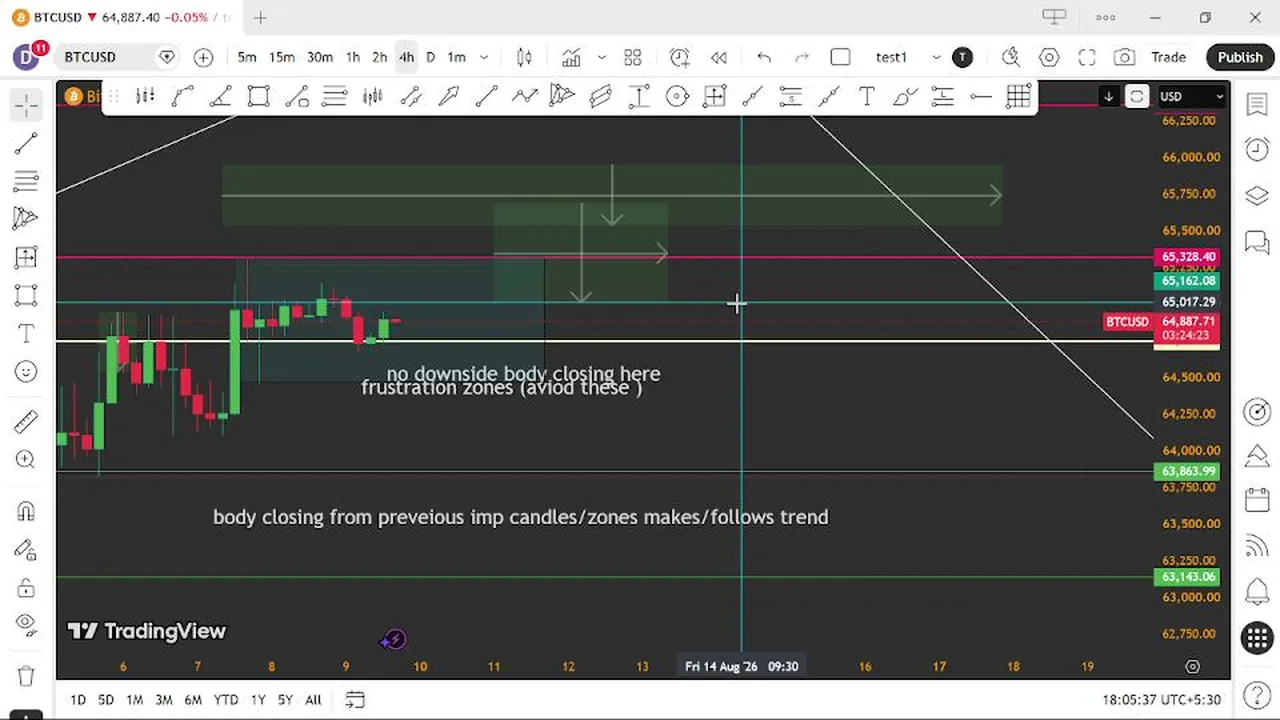Screen dimensions: 1280x720
Task: Select the brush tool in favorites toolbar
Action: coord(905,96)
